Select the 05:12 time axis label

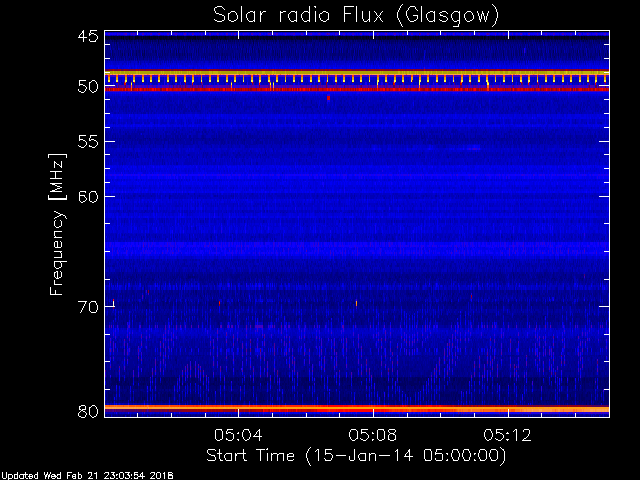(507, 435)
